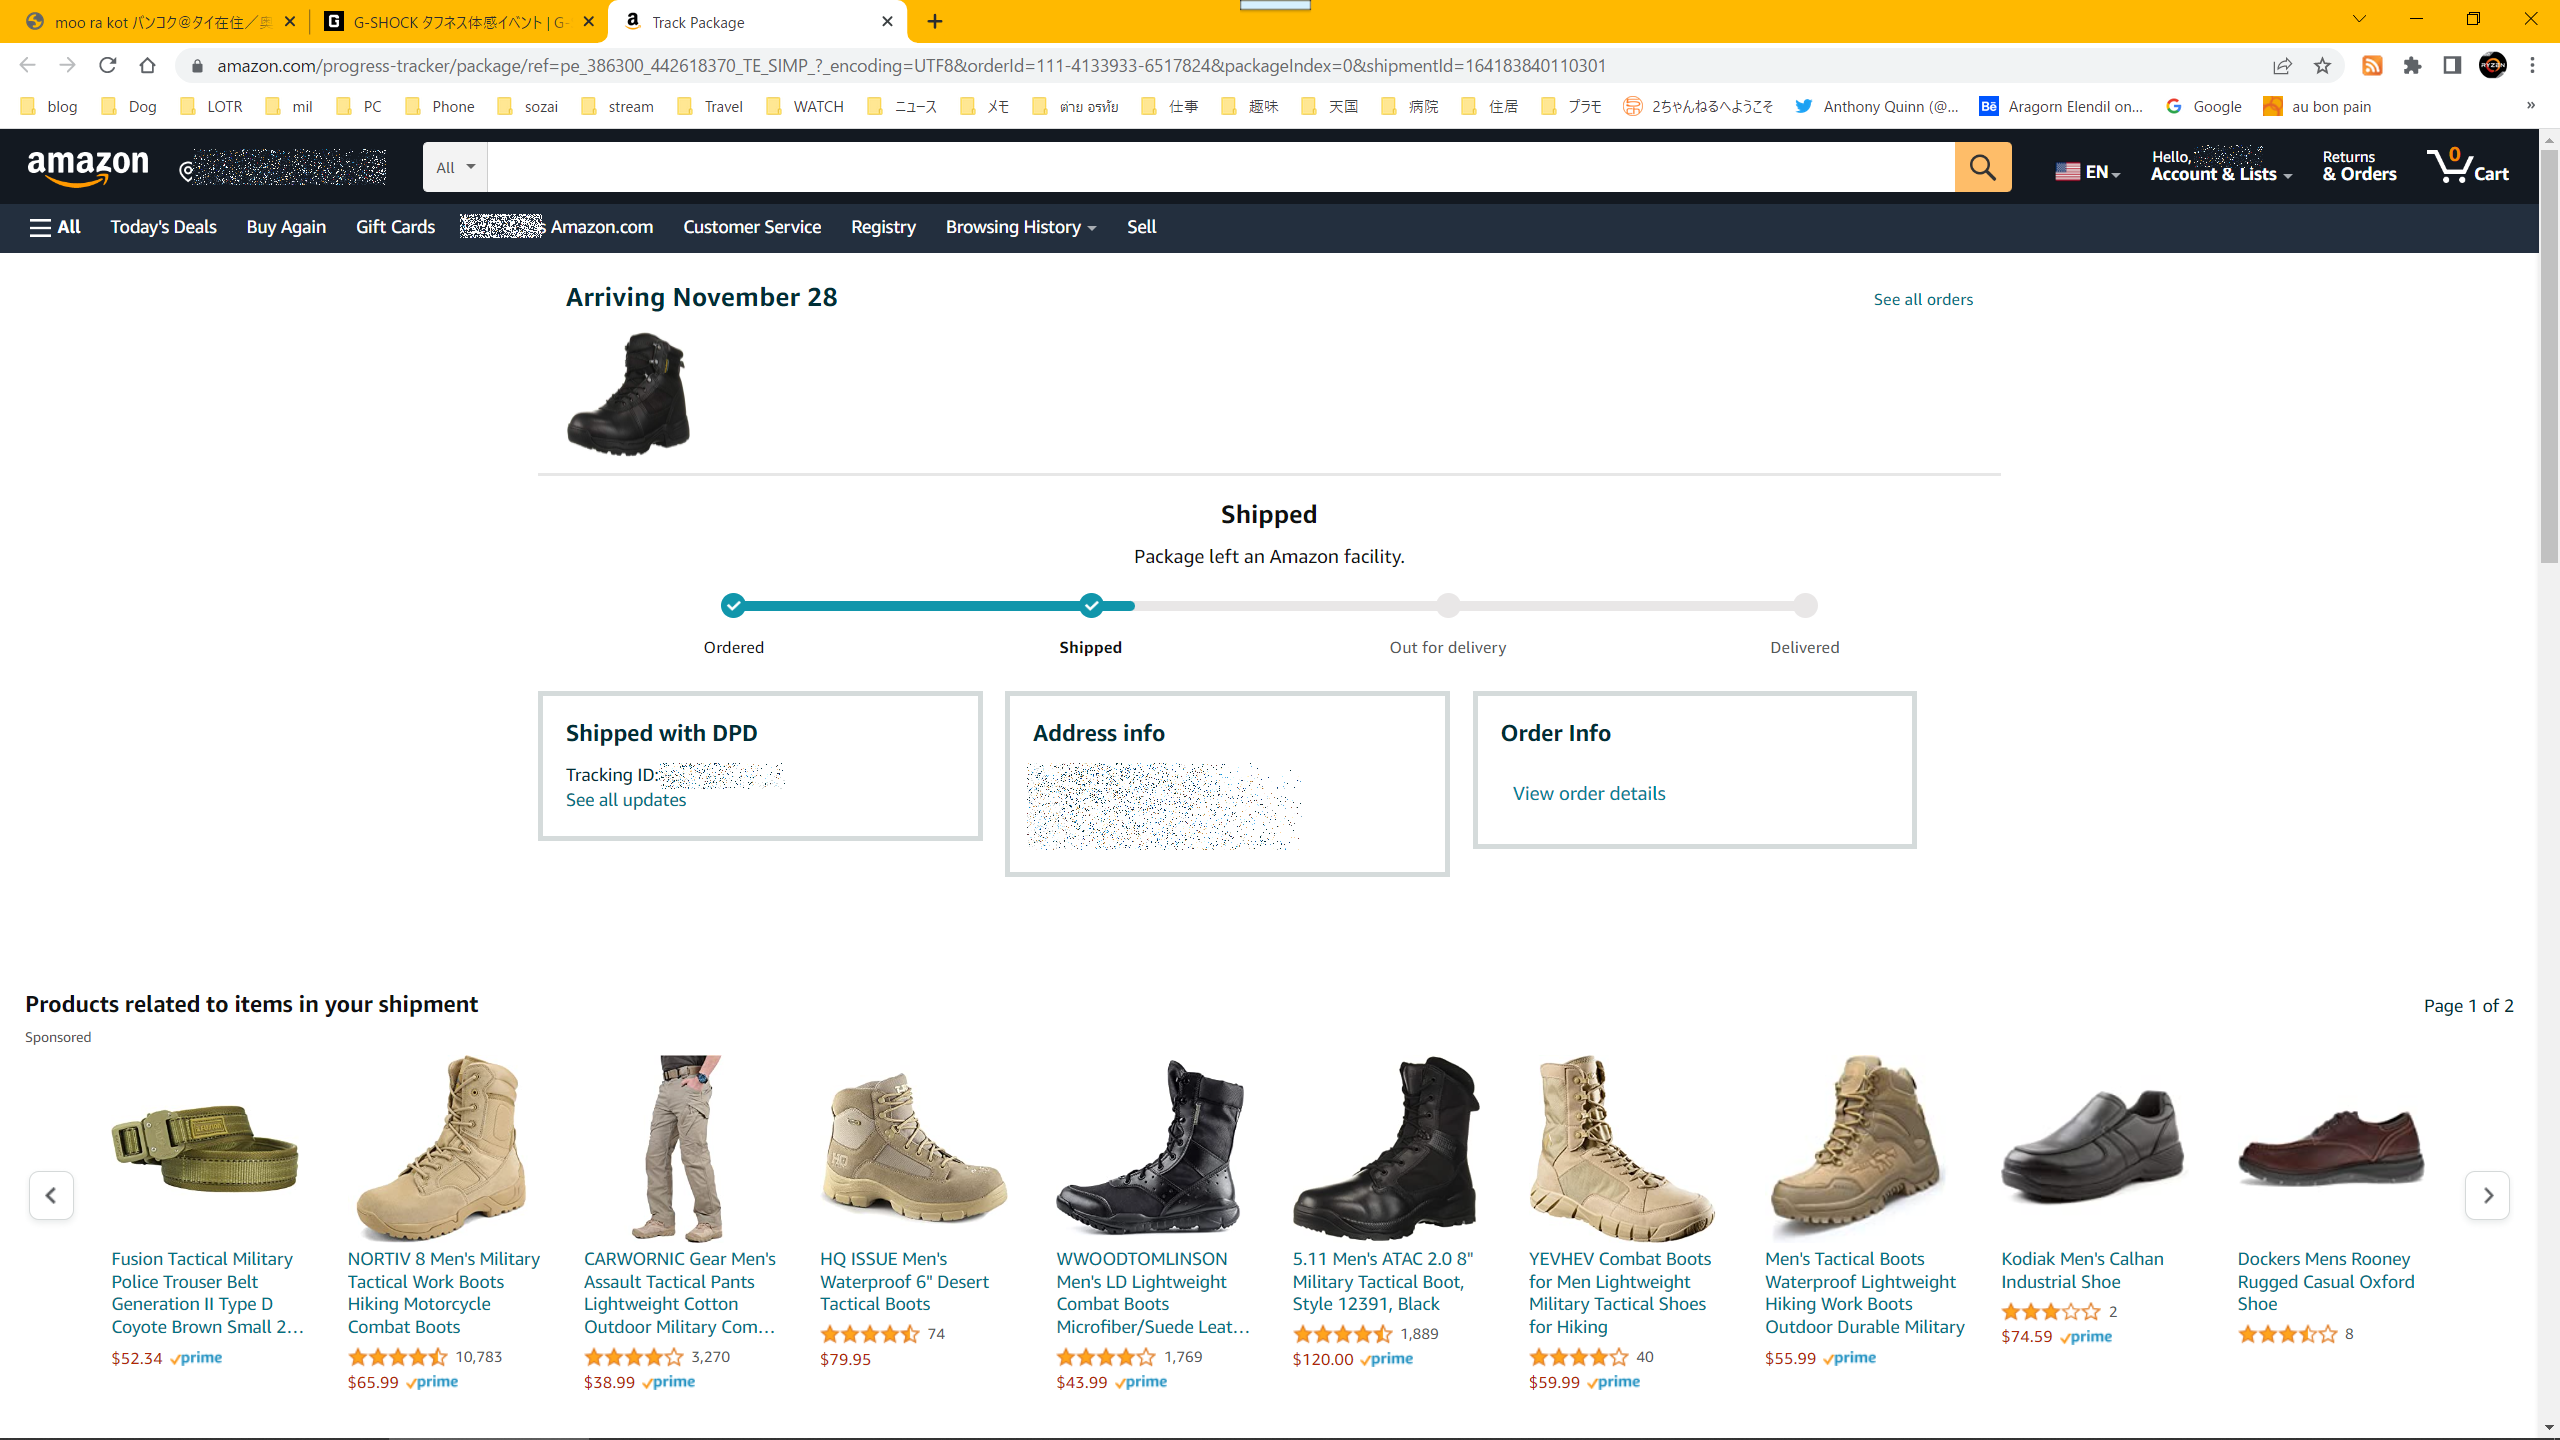The height and width of the screenshot is (1440, 2560).
Task: Open Today's Deals in nav bar
Action: point(163,227)
